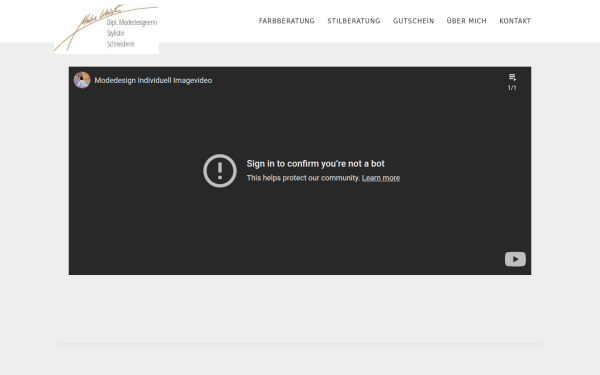Go to the STILBERATUNG page
This screenshot has height=375, width=600.
(354, 21)
